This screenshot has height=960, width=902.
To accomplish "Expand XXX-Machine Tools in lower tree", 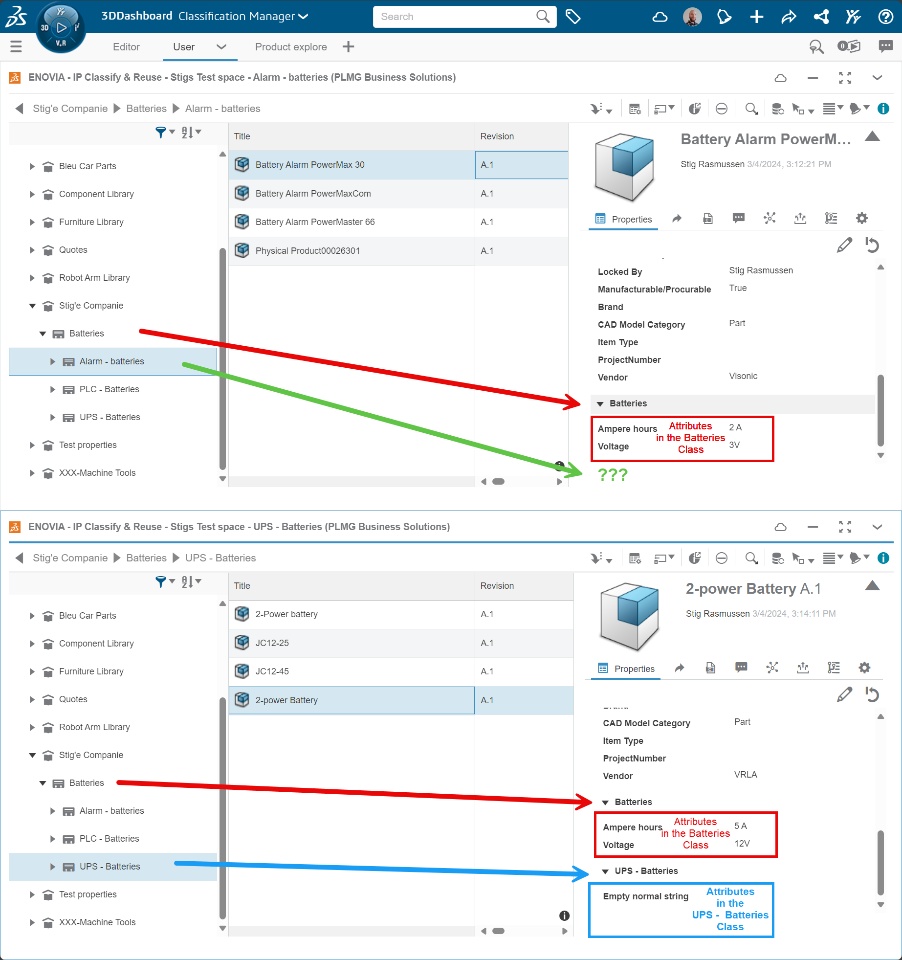I will pyautogui.click(x=32, y=922).
